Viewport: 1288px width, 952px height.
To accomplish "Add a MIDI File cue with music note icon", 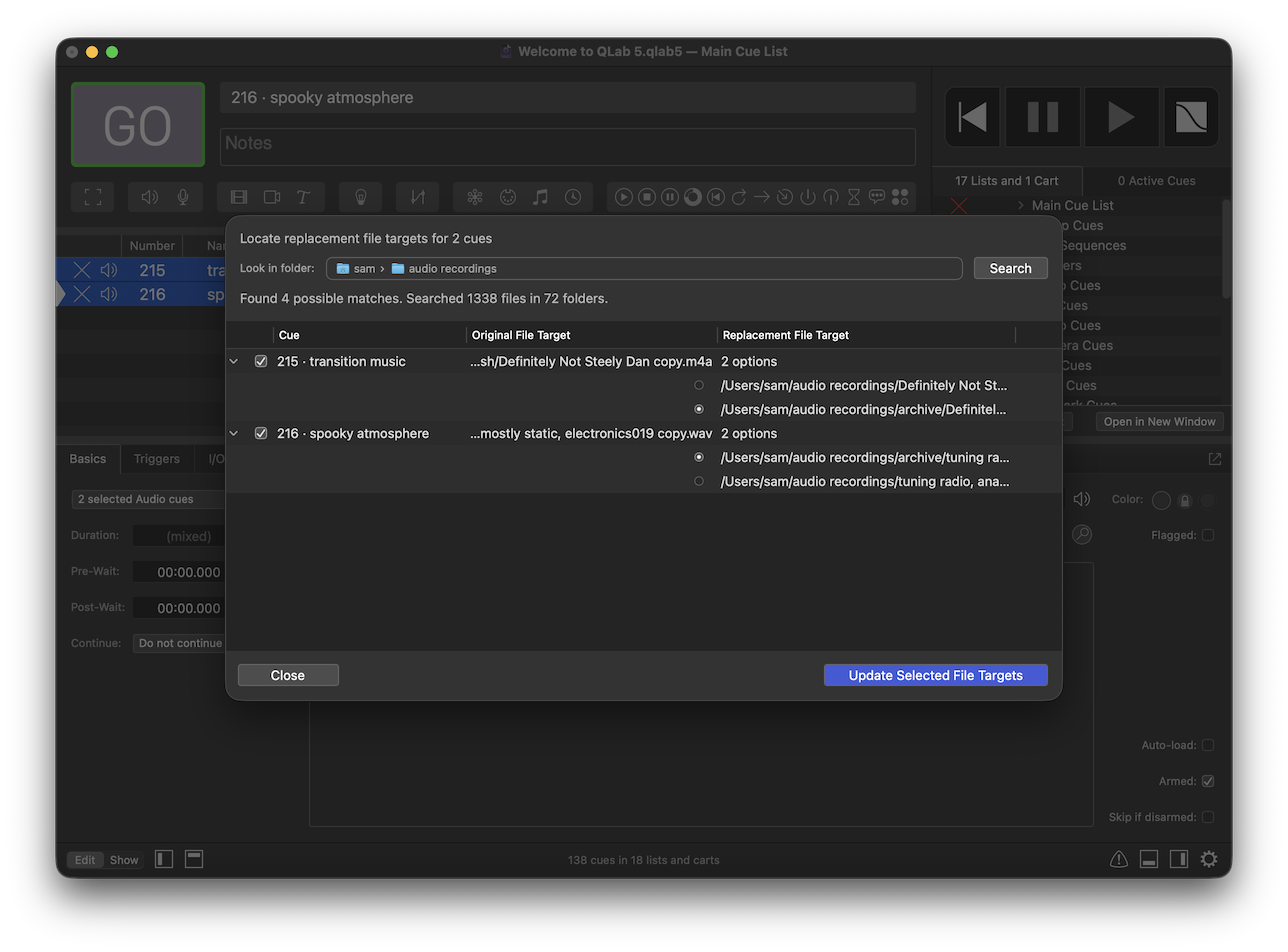I will (x=540, y=197).
